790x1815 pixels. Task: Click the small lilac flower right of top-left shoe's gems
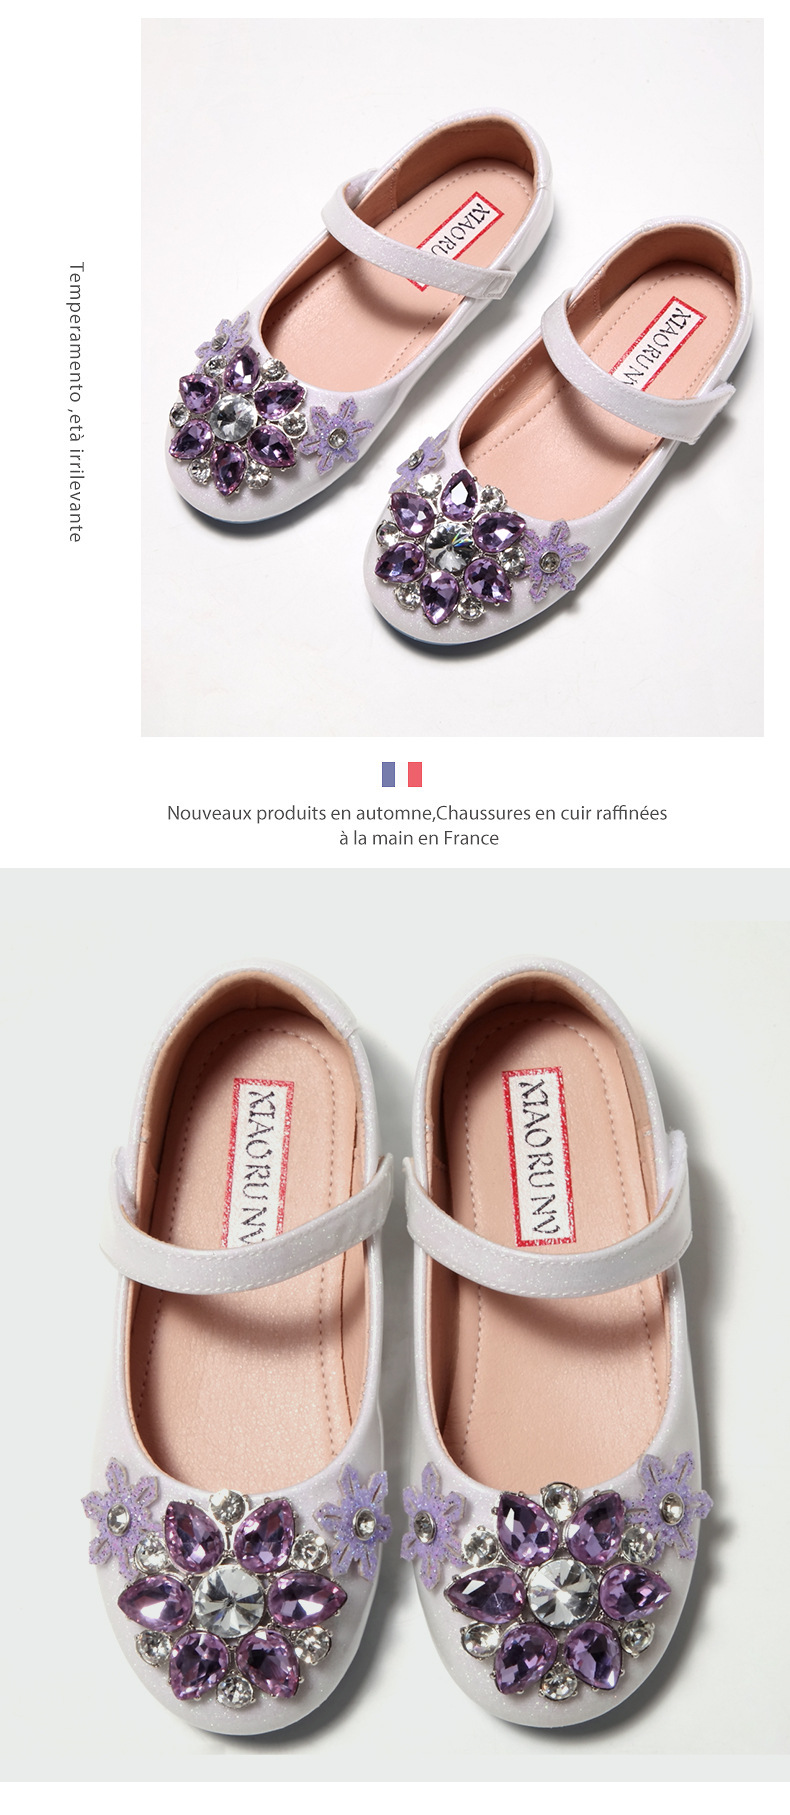click(336, 434)
